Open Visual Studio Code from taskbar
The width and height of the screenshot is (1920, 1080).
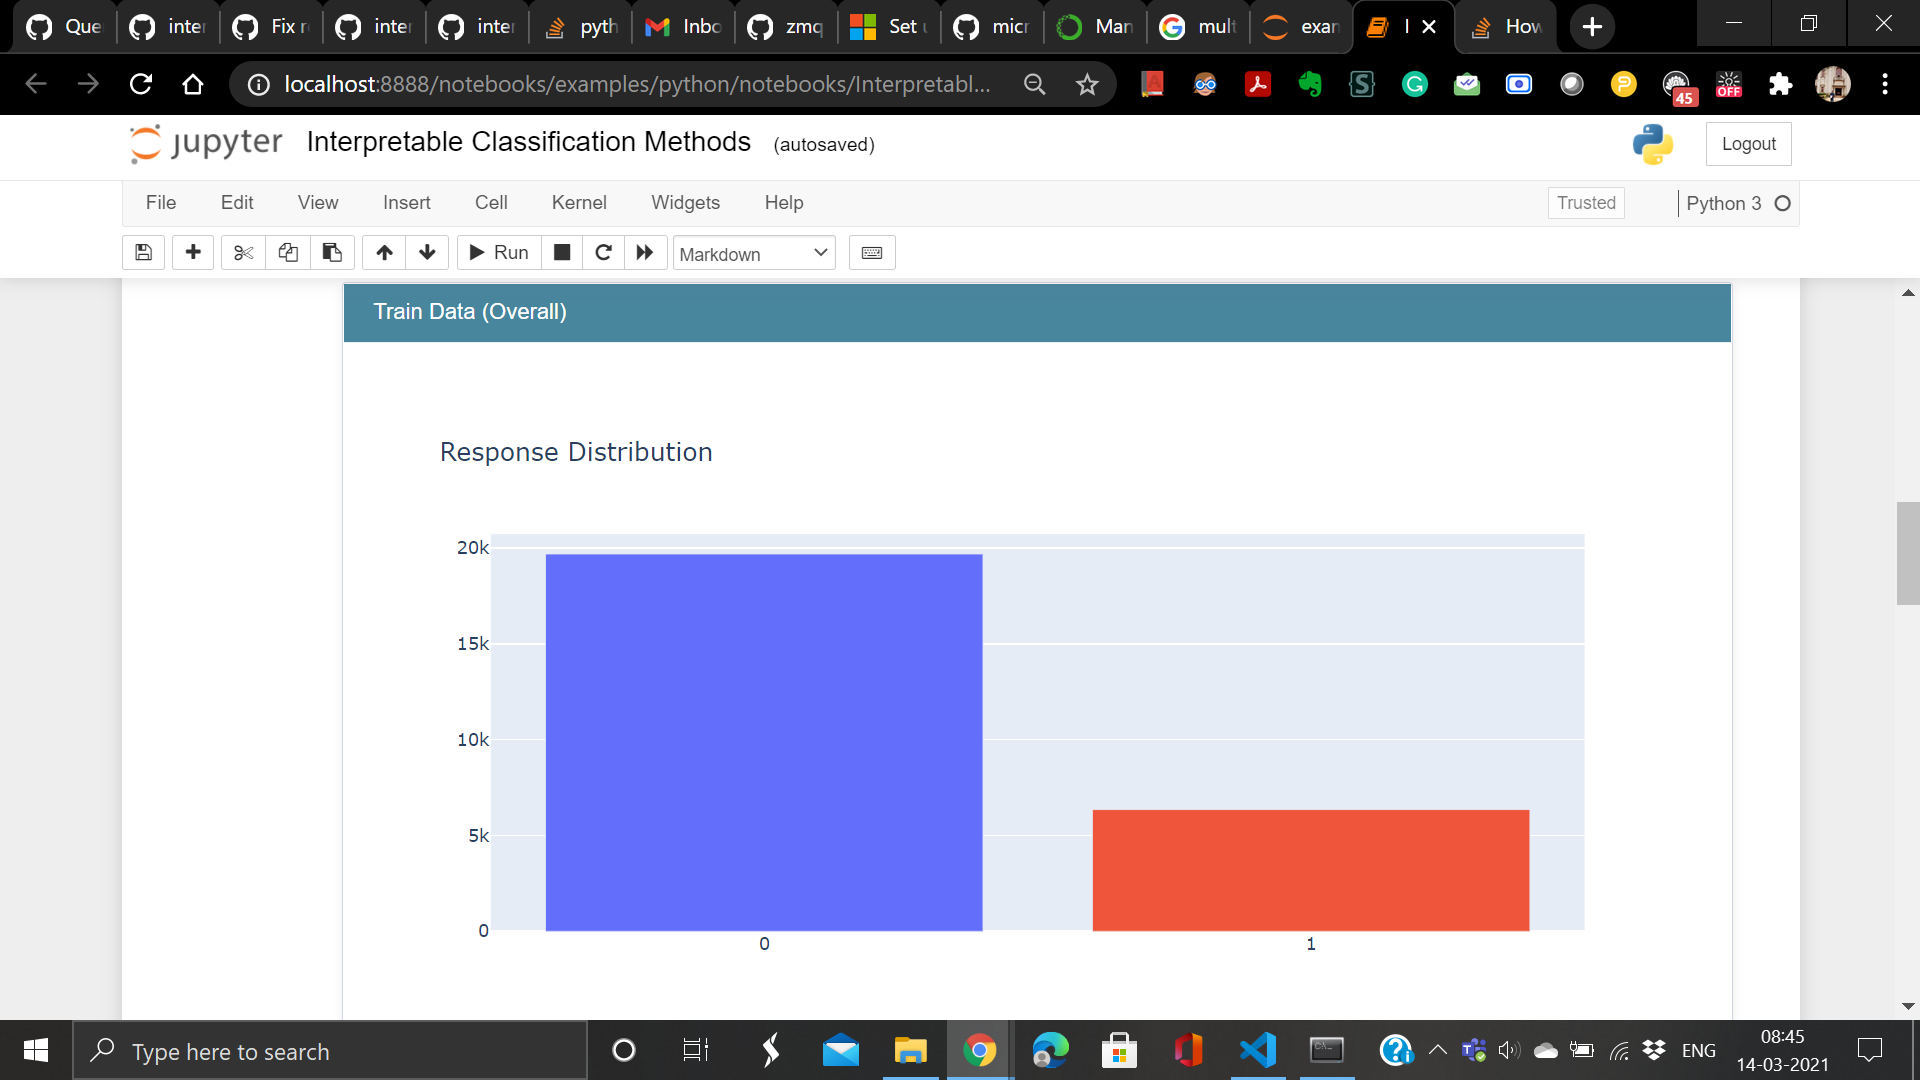pyautogui.click(x=1257, y=1050)
